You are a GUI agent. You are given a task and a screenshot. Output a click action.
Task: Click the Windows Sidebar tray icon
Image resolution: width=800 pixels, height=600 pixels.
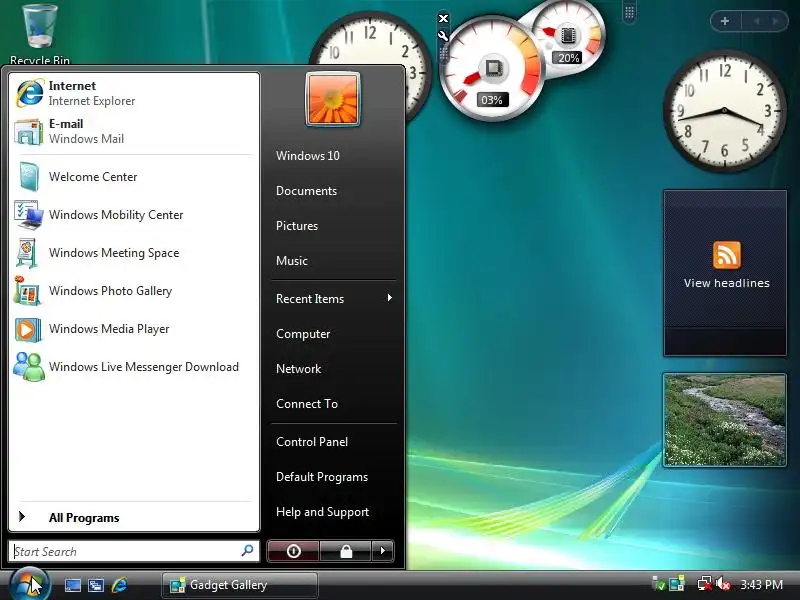click(677, 584)
